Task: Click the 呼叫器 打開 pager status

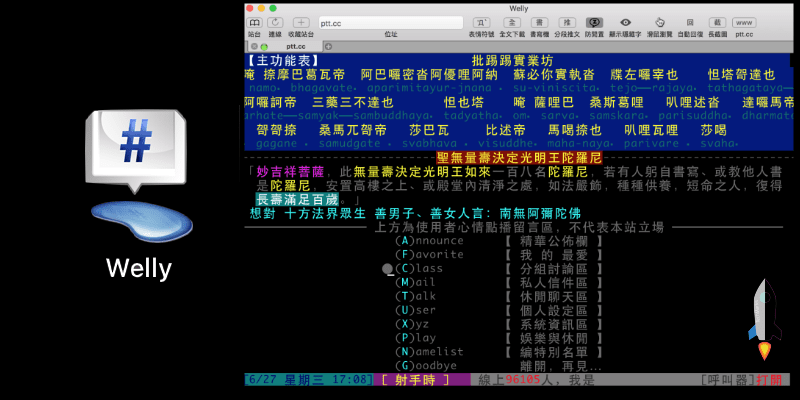Action: (741, 380)
